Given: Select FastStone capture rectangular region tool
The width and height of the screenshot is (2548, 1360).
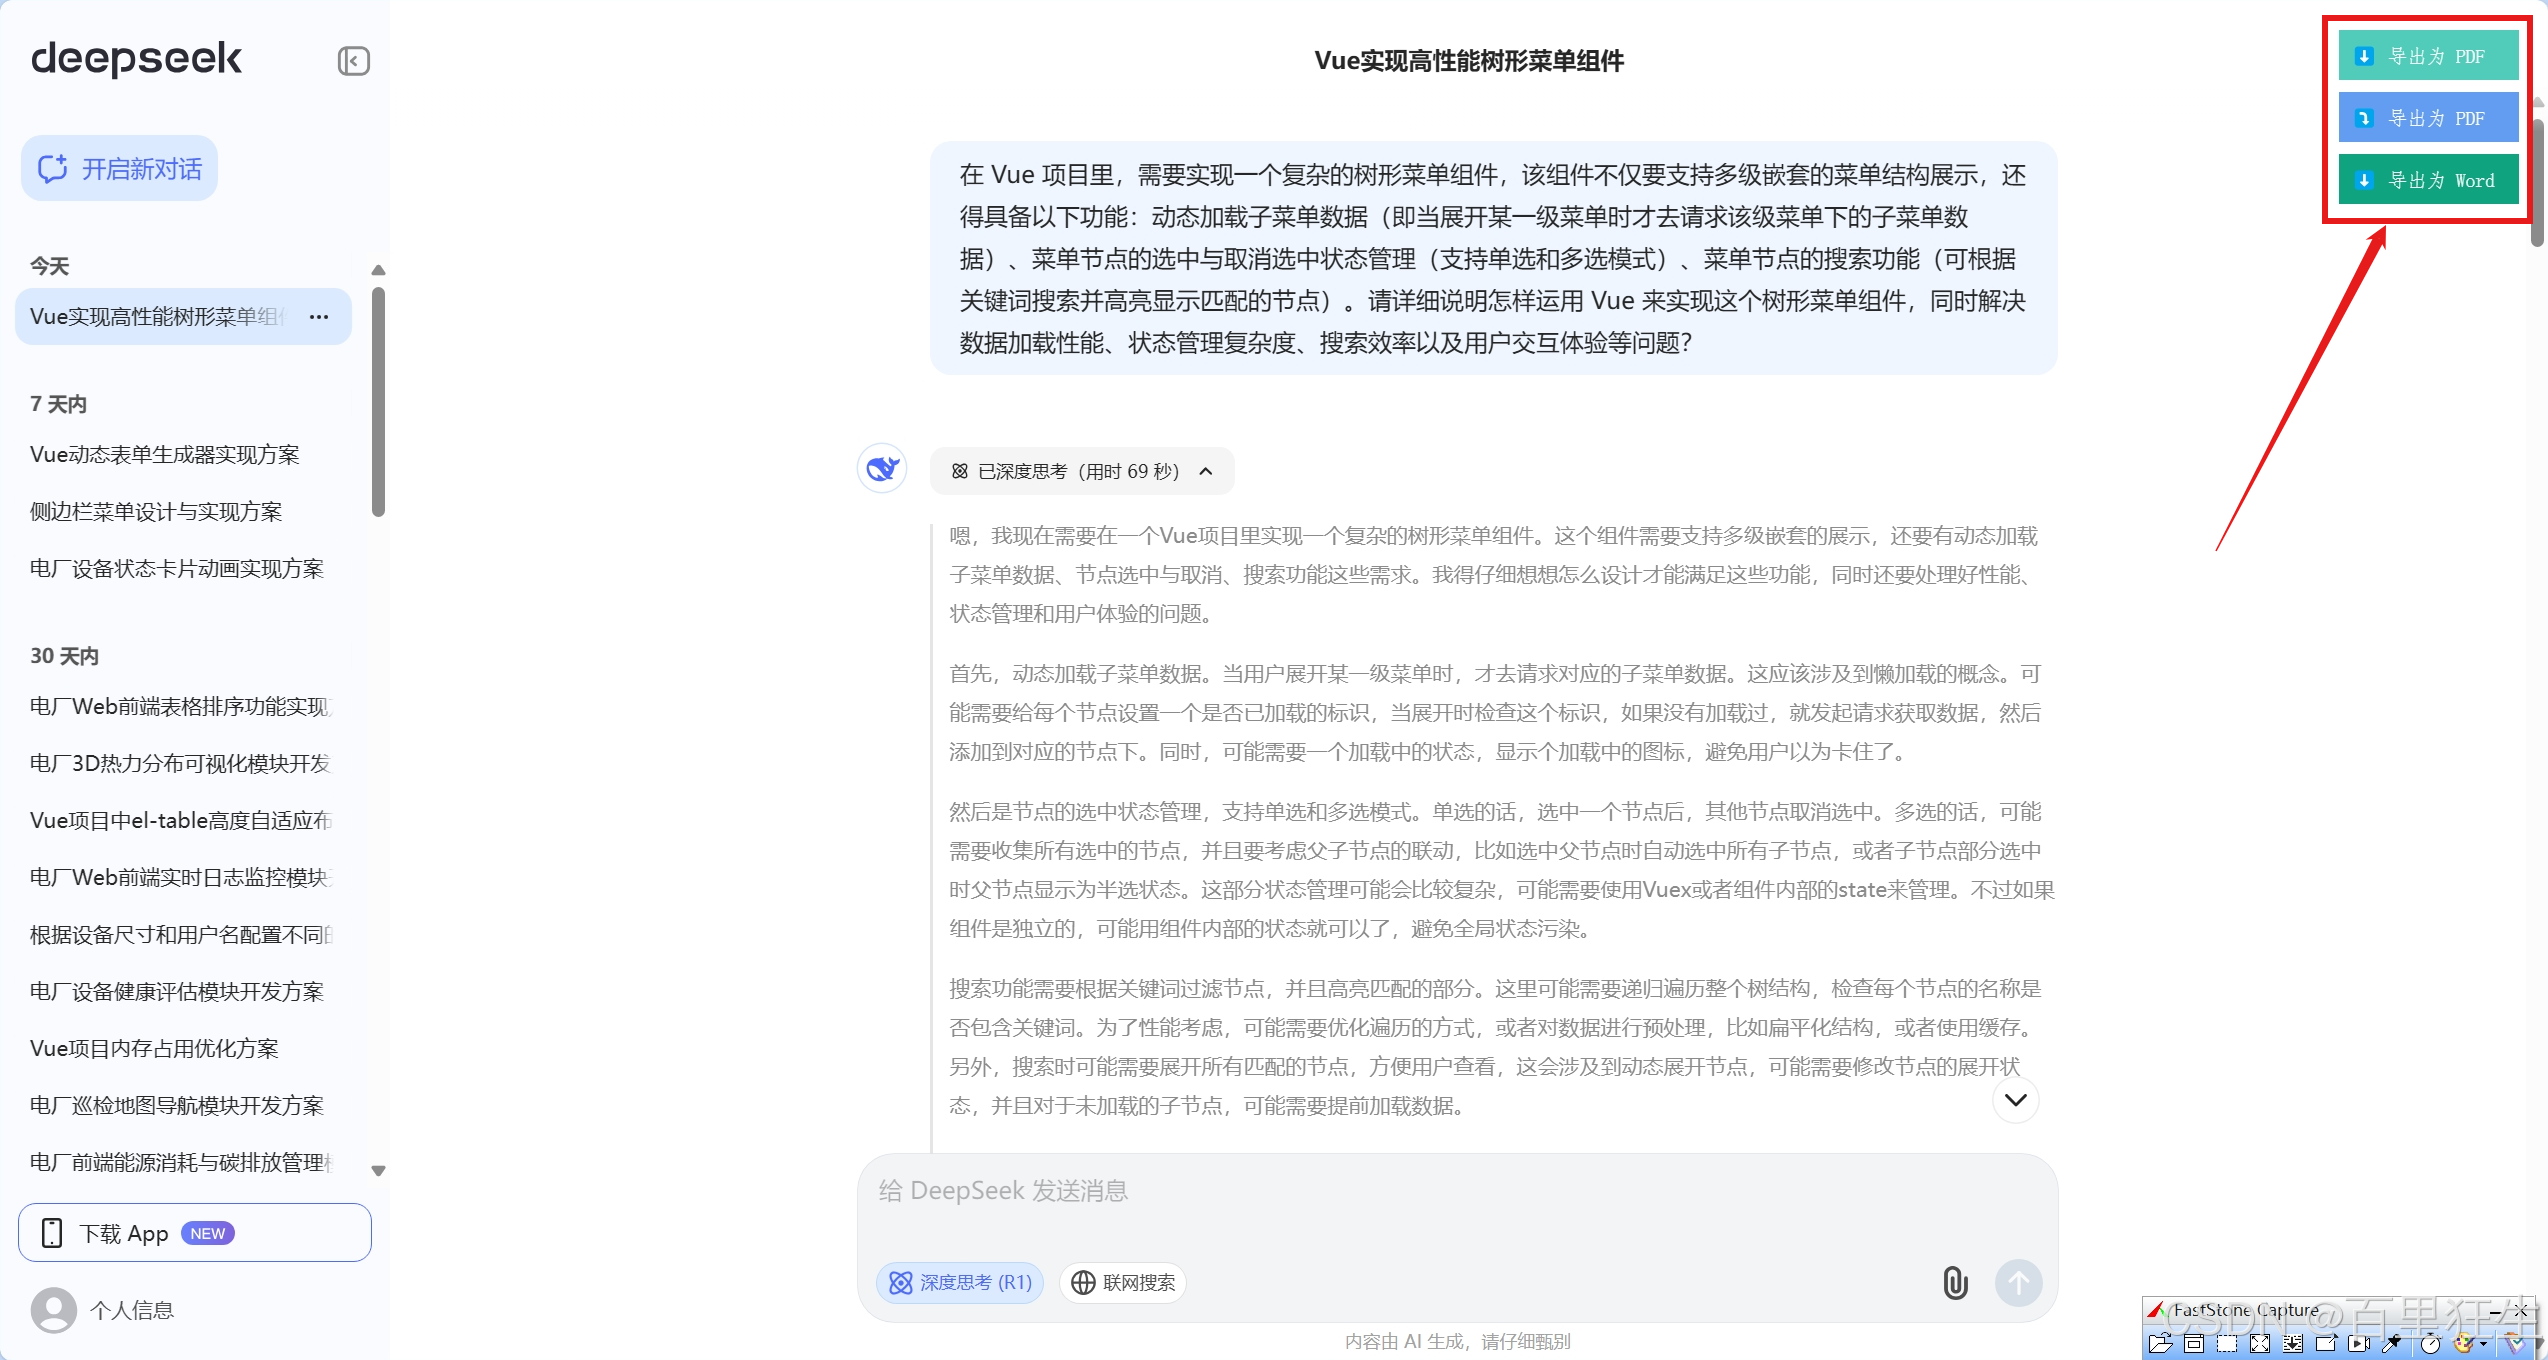Looking at the screenshot, I should point(2227,1343).
